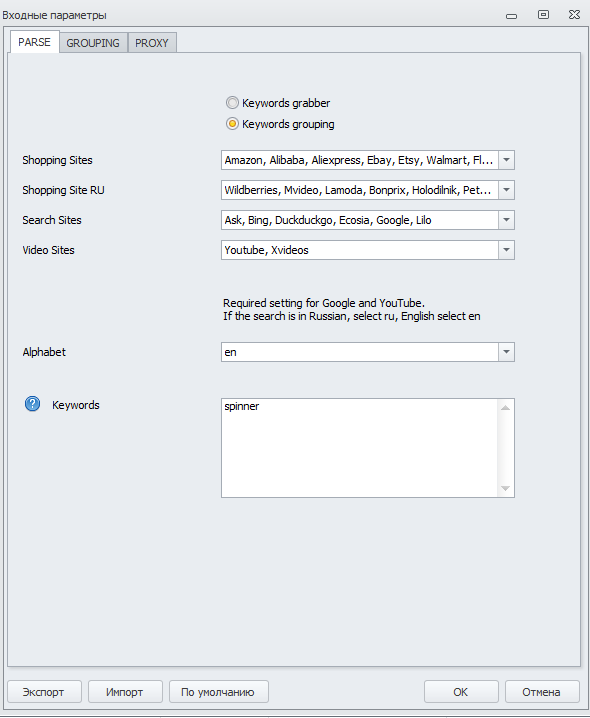Click the Video Sites label
Viewport: 590px width, 718px height.
pos(48,250)
